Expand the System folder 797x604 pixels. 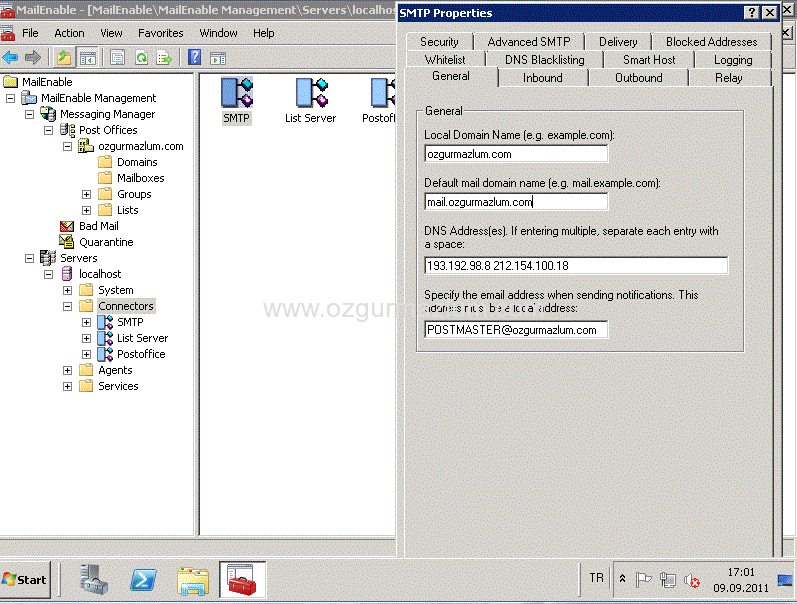(x=67, y=290)
